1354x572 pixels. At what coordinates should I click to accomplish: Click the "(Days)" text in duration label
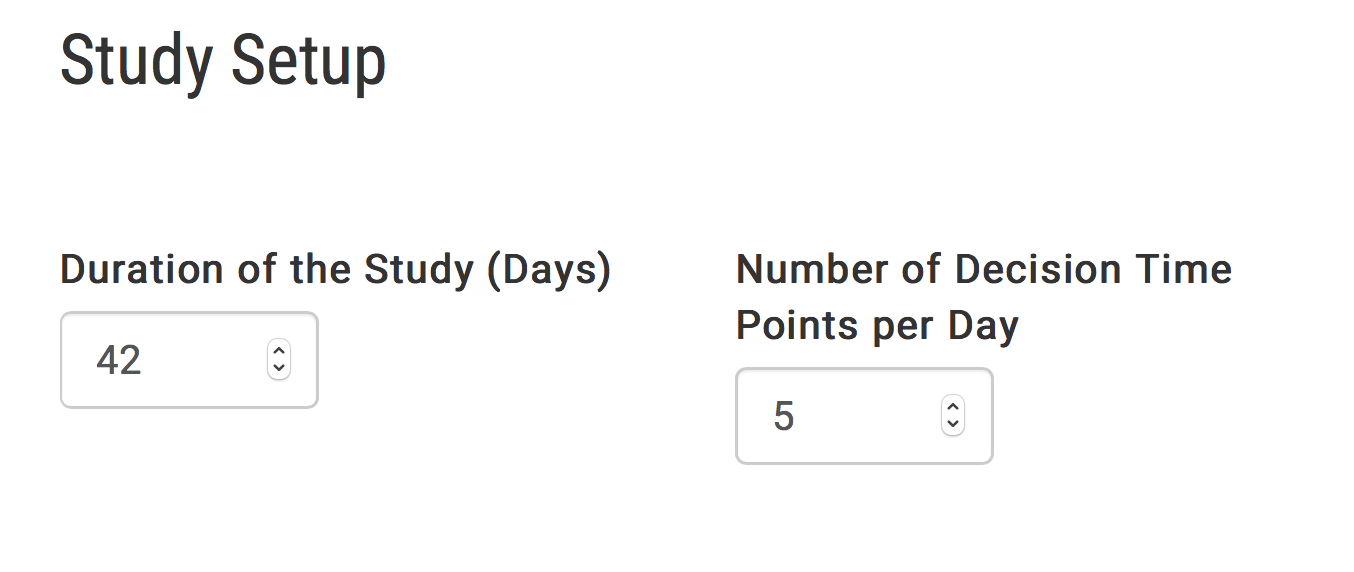coord(549,270)
